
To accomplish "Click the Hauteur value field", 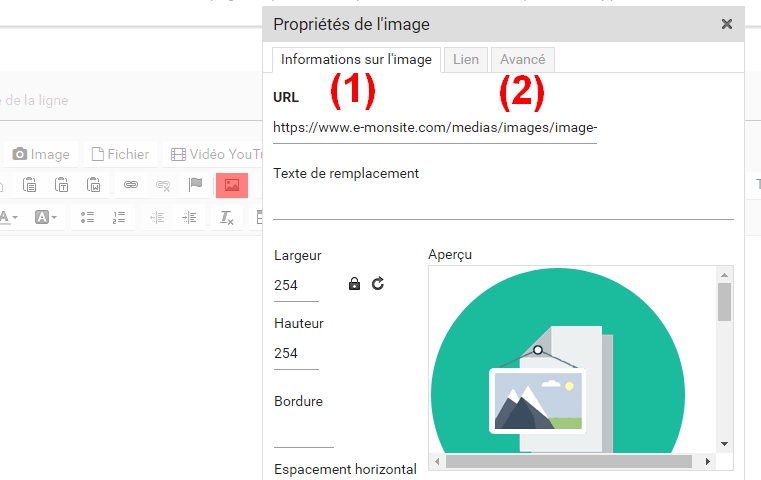I will coord(296,354).
